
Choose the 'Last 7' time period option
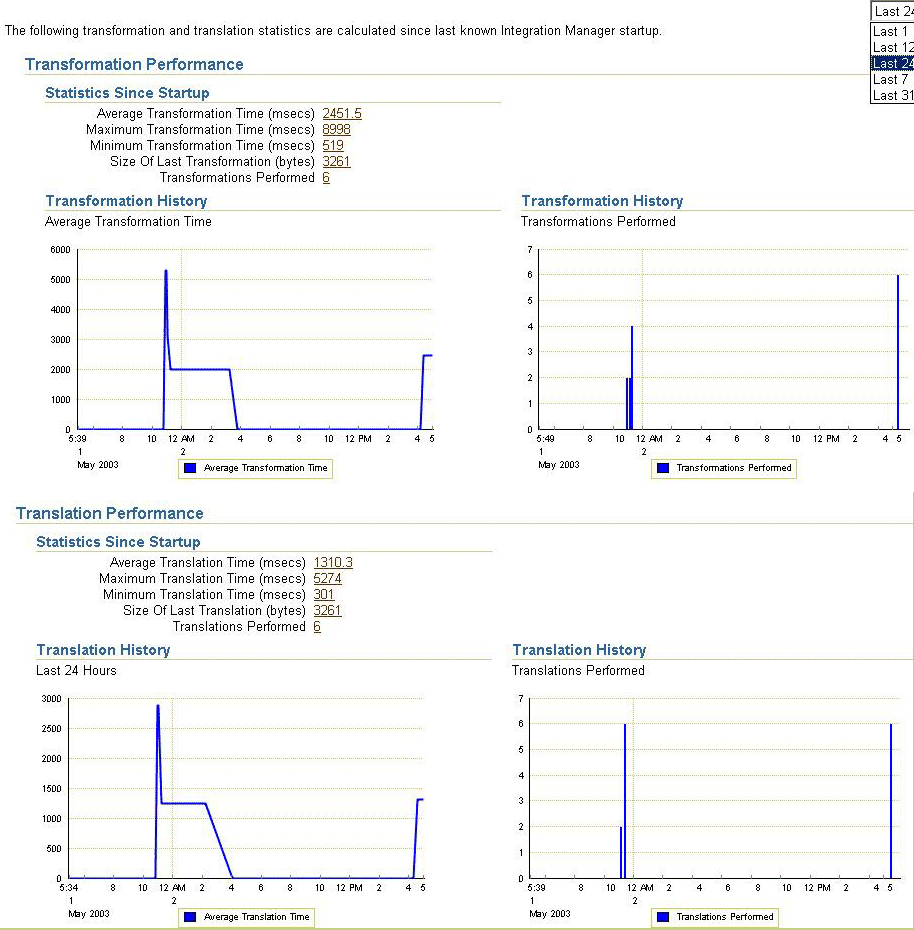tap(893, 79)
